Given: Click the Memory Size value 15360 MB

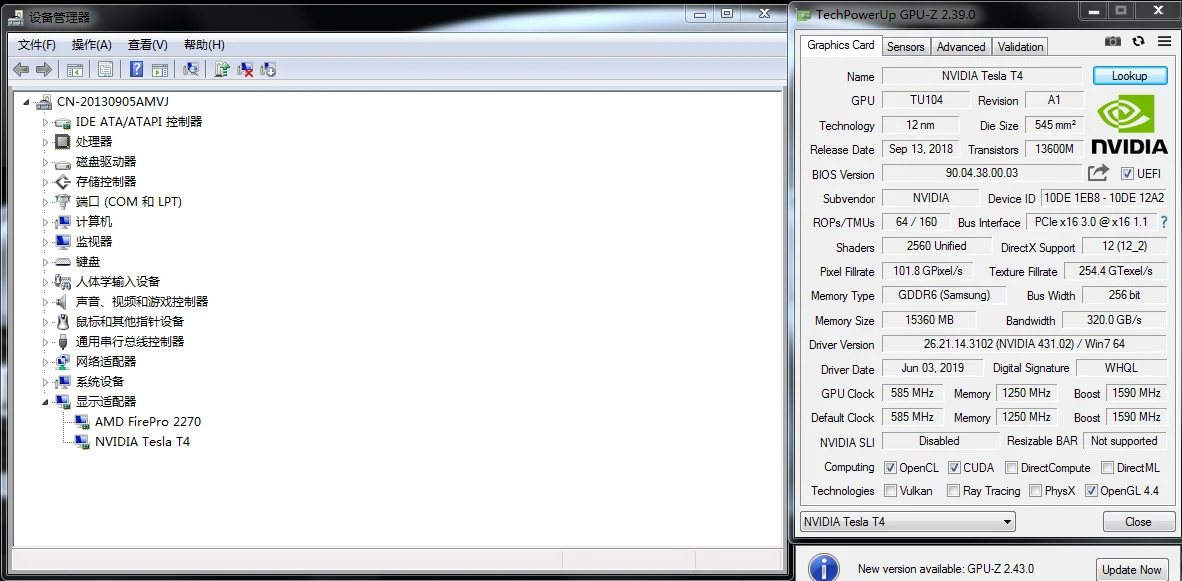Looking at the screenshot, I should click(929, 320).
